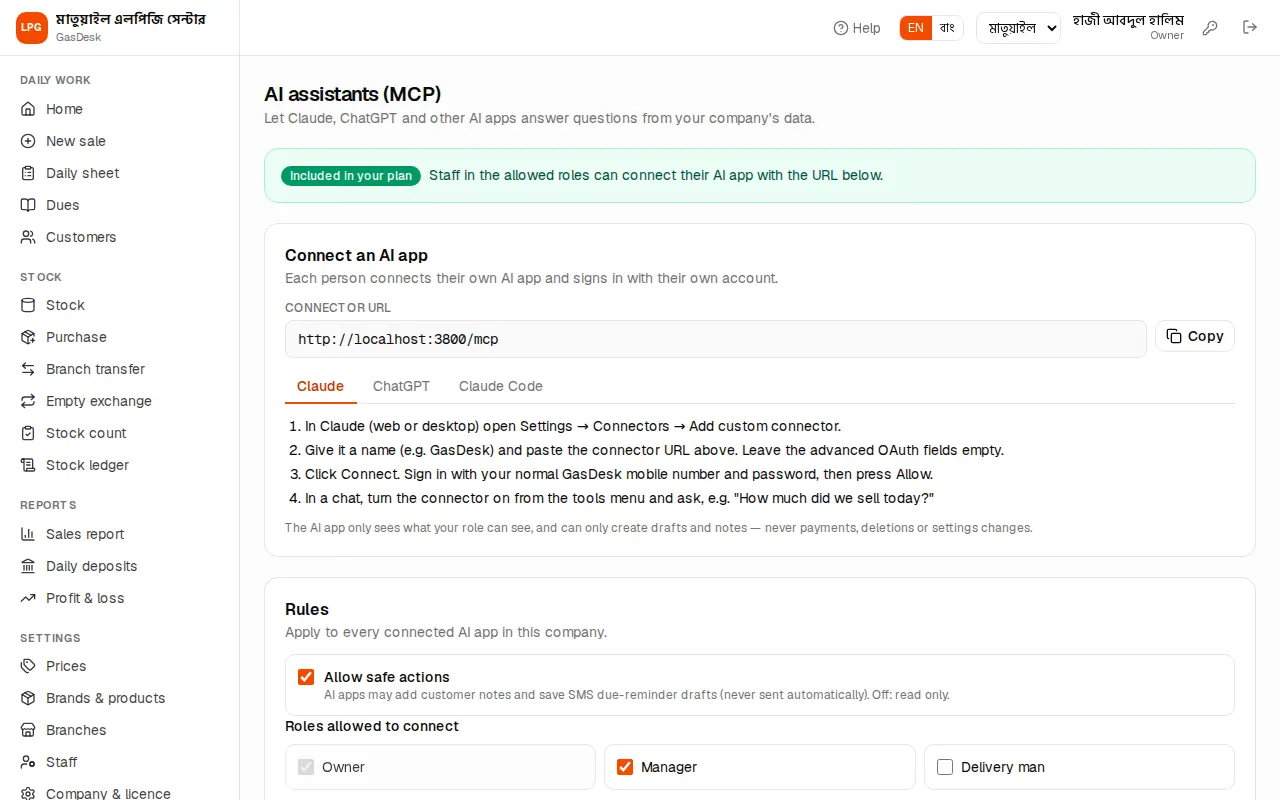Click the log out icon
1280x800 pixels.
coord(1250,28)
